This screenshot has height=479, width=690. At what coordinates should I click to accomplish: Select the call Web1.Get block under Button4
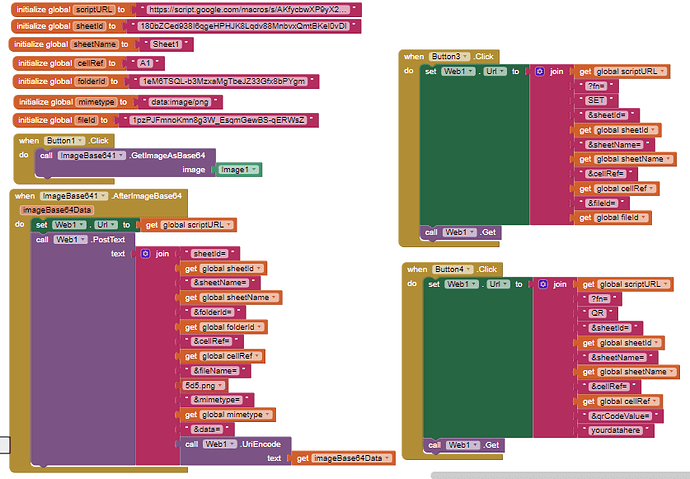tap(462, 444)
